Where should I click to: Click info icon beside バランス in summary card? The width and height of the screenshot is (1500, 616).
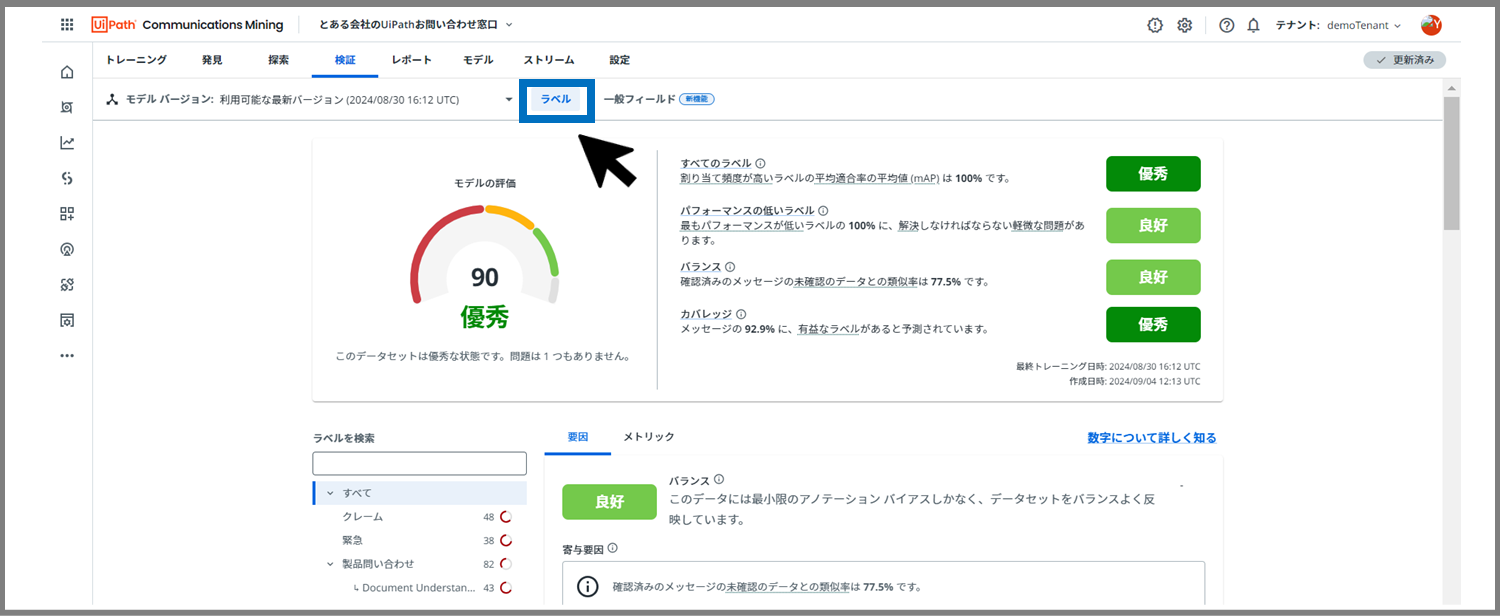730,267
